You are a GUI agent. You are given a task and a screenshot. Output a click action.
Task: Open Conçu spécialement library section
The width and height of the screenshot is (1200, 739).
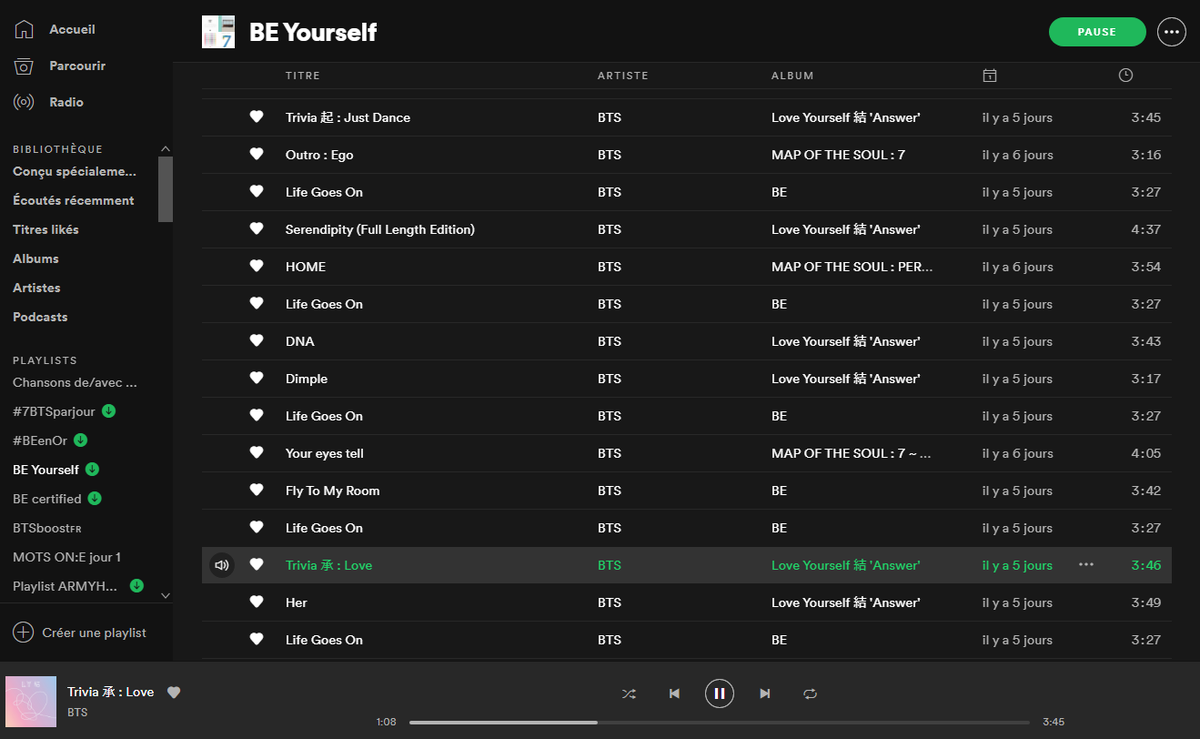coord(75,171)
